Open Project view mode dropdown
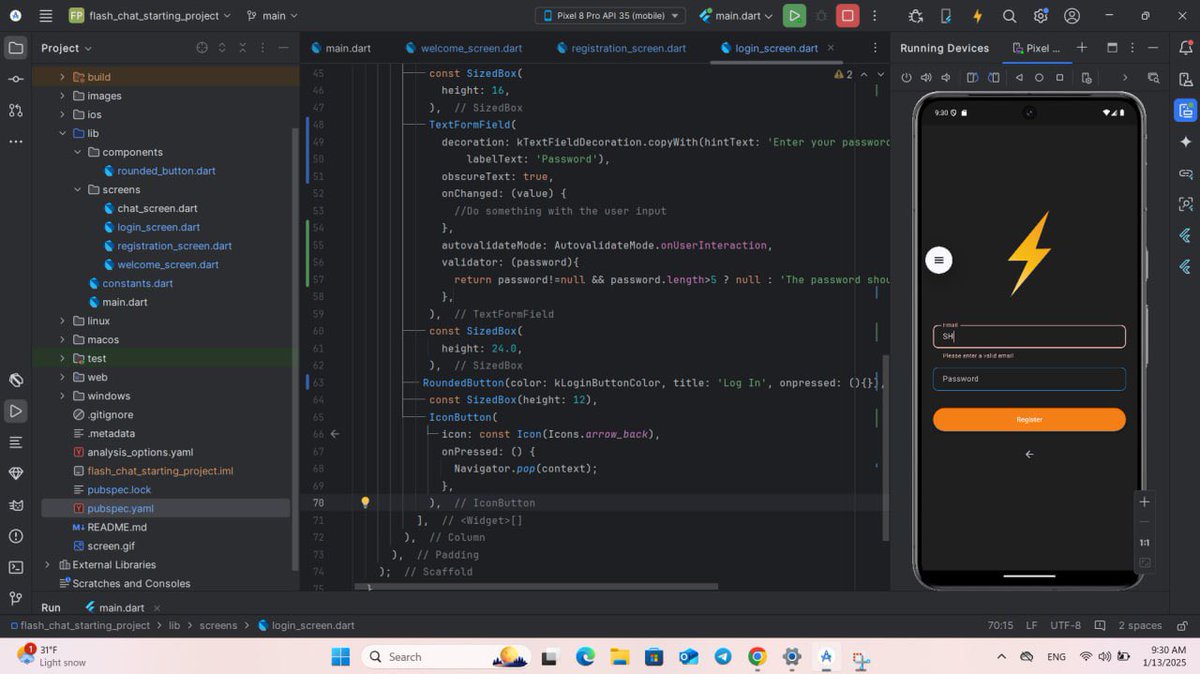1200x674 pixels. click(66, 48)
